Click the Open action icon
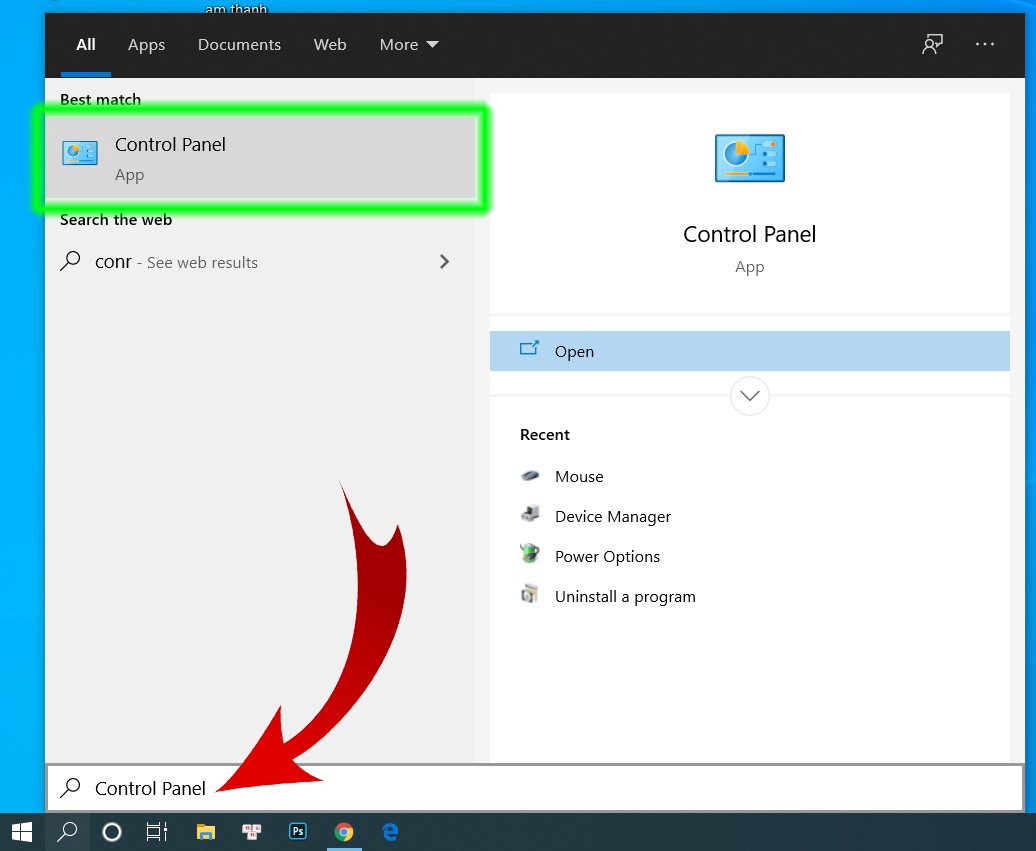This screenshot has height=851, width=1036. point(529,348)
